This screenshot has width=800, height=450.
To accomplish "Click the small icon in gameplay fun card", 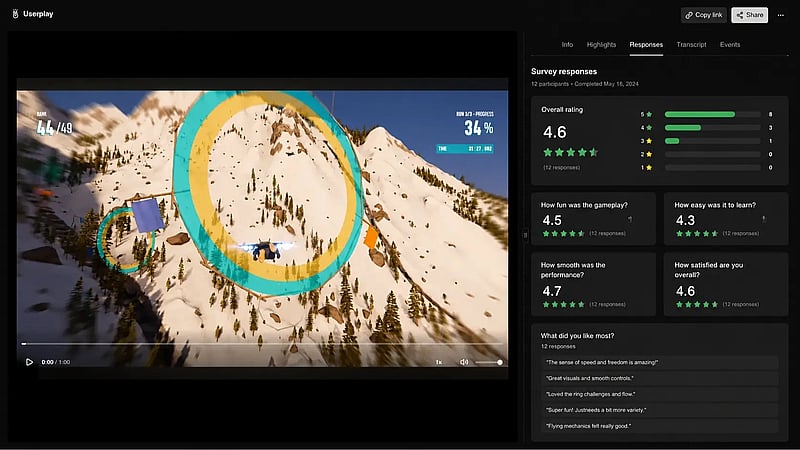I will pyautogui.click(x=630, y=219).
